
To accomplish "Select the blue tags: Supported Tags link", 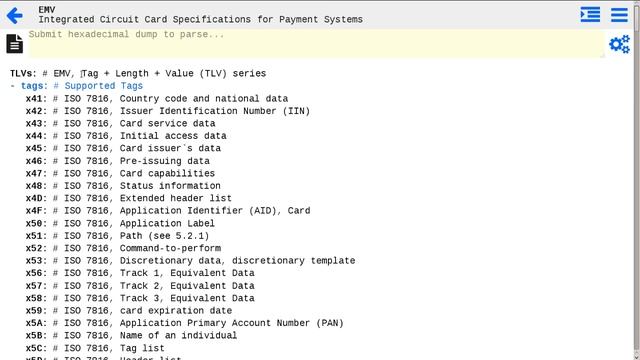I will point(82,86).
